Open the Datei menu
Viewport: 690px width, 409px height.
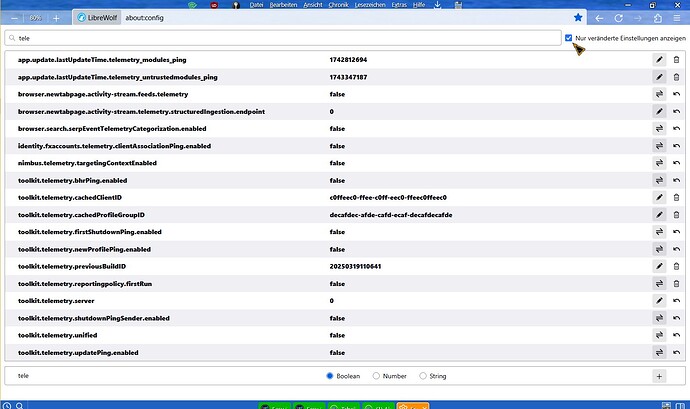pyautogui.click(x=256, y=5)
